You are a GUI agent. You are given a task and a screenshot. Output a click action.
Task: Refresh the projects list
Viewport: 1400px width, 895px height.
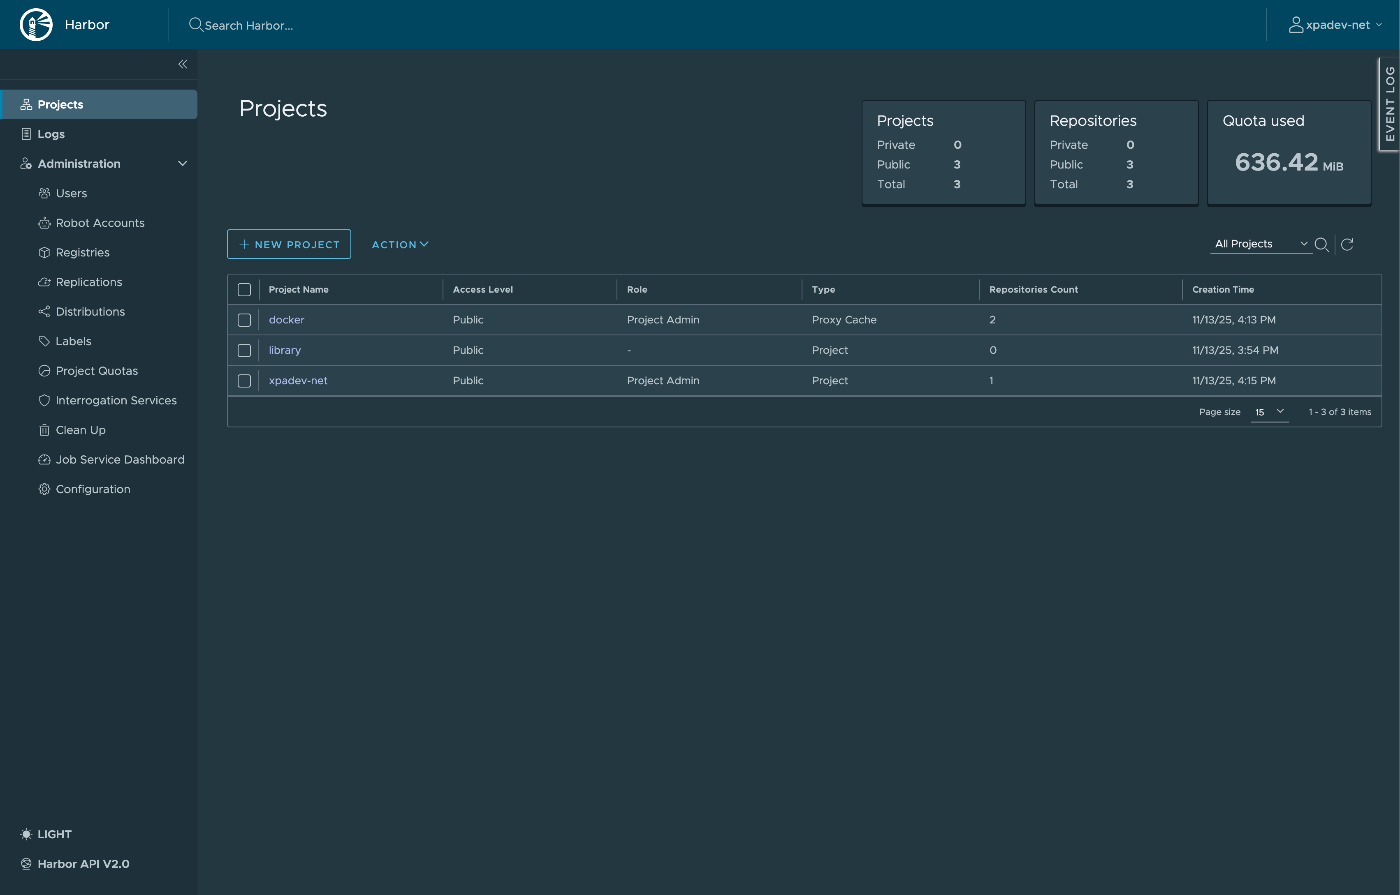coord(1347,244)
